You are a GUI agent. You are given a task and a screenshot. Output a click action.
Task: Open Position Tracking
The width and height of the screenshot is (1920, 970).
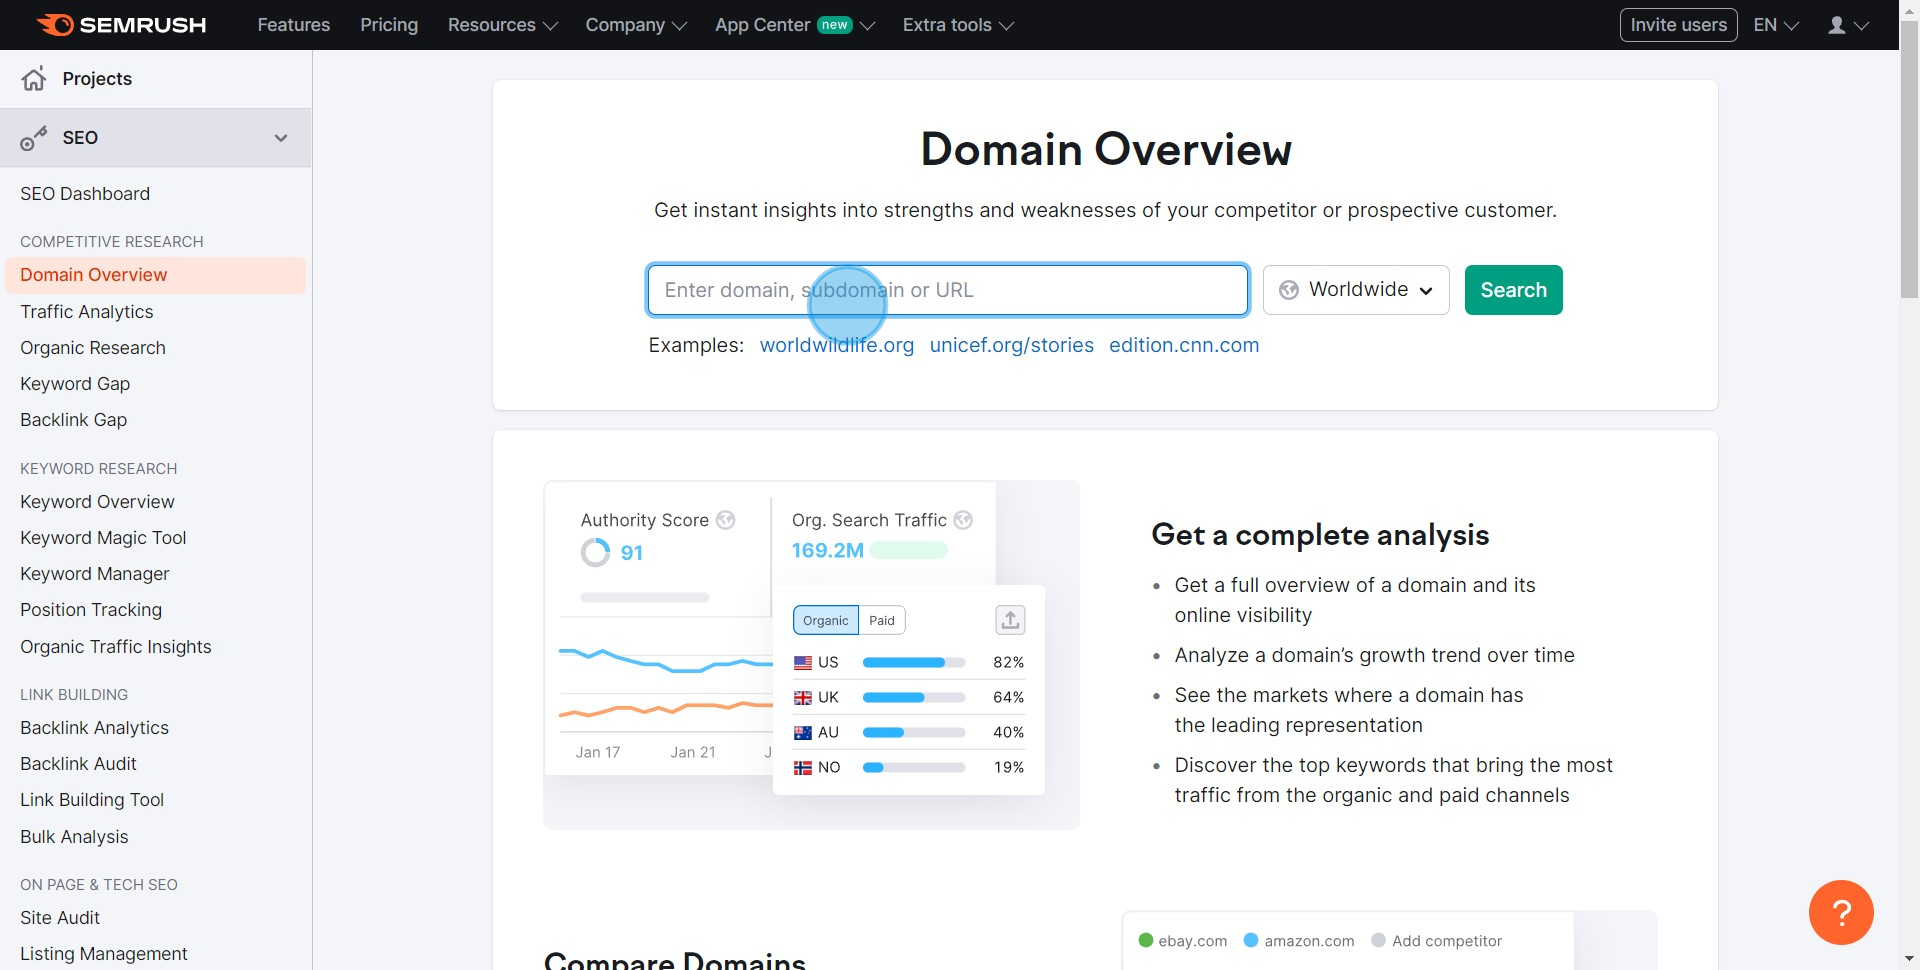pyautogui.click(x=91, y=610)
